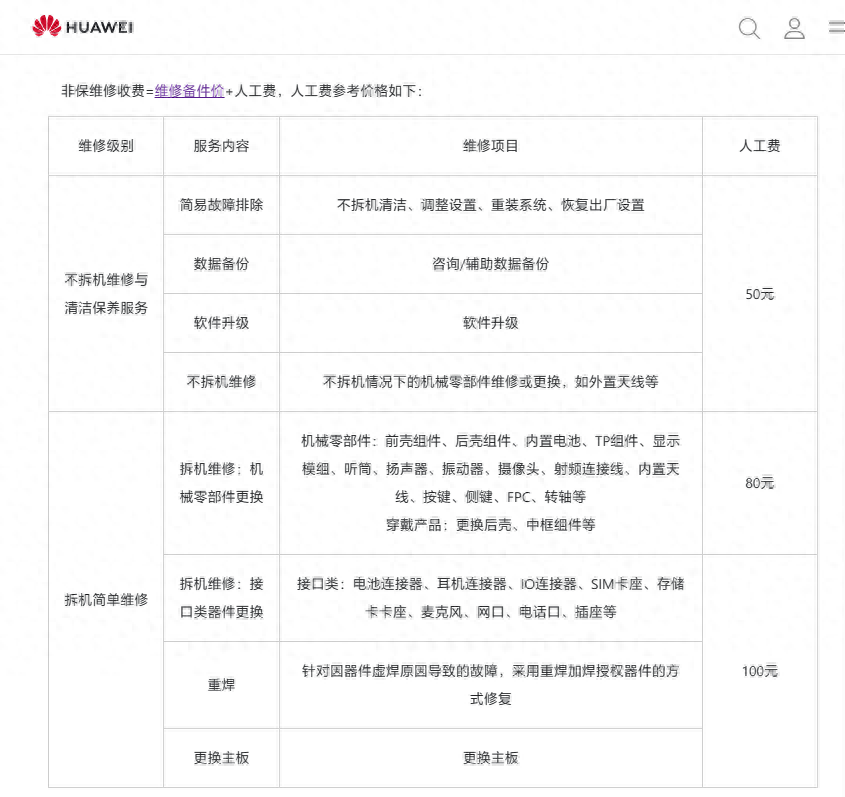This screenshot has width=845, height=797.
Task: Click the 不拆机维修 service cell
Action: tap(220, 382)
